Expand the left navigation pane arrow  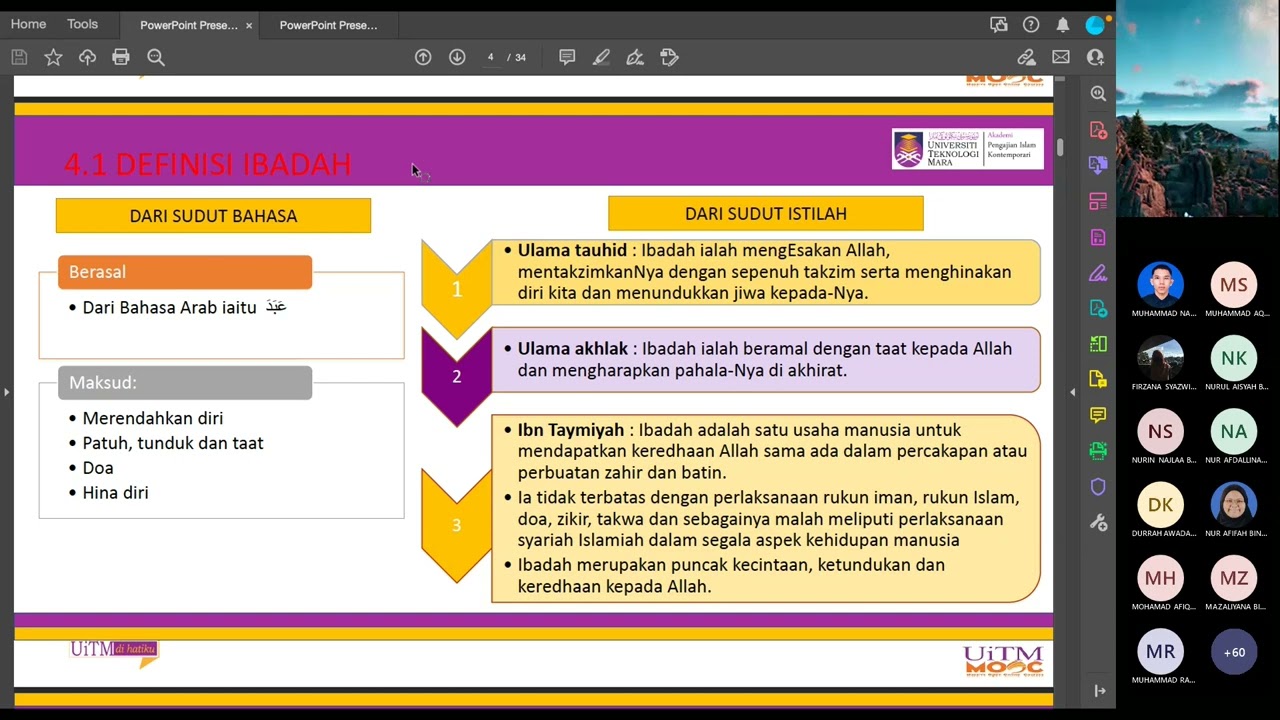[6, 392]
